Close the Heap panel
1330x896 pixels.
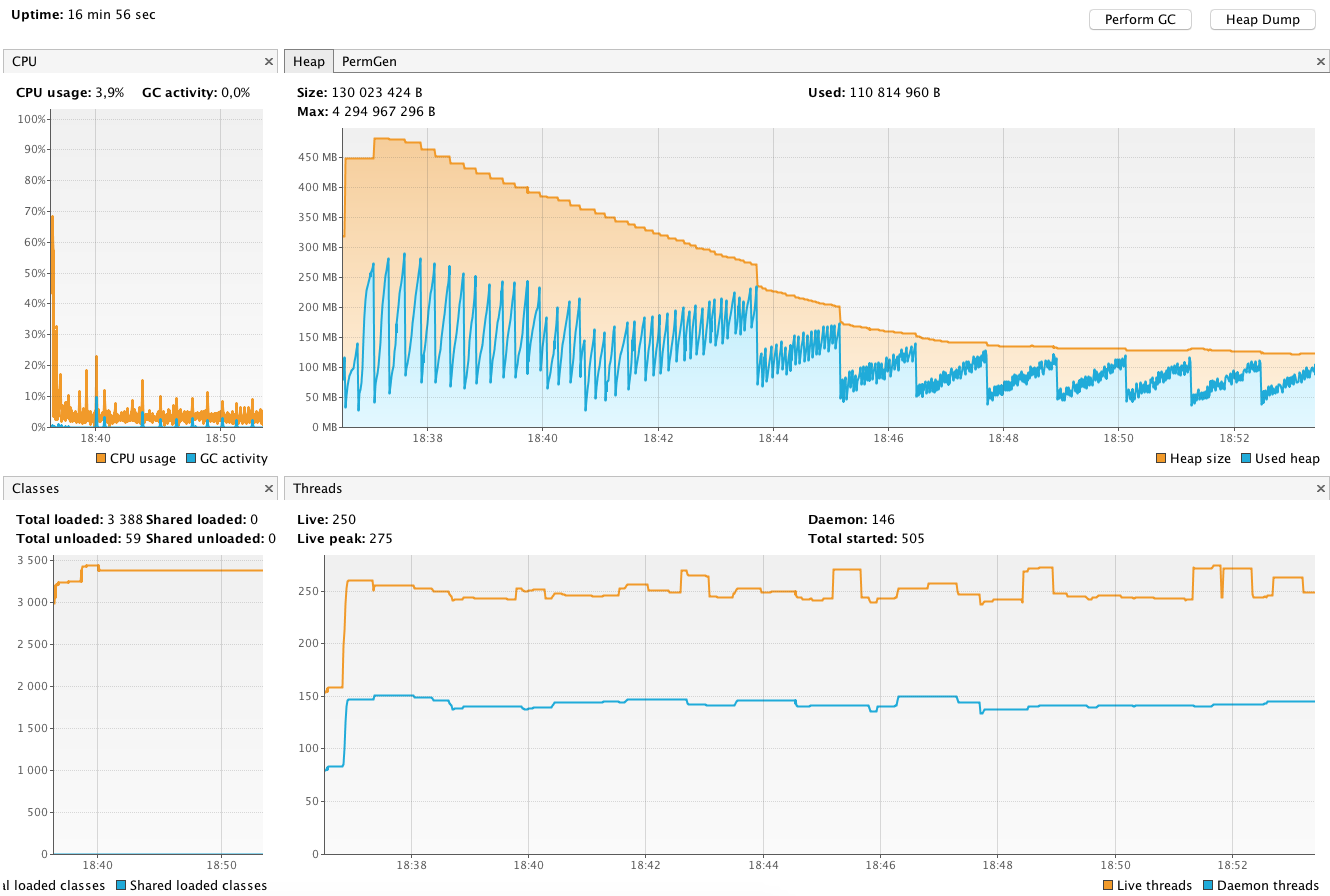(x=1321, y=62)
